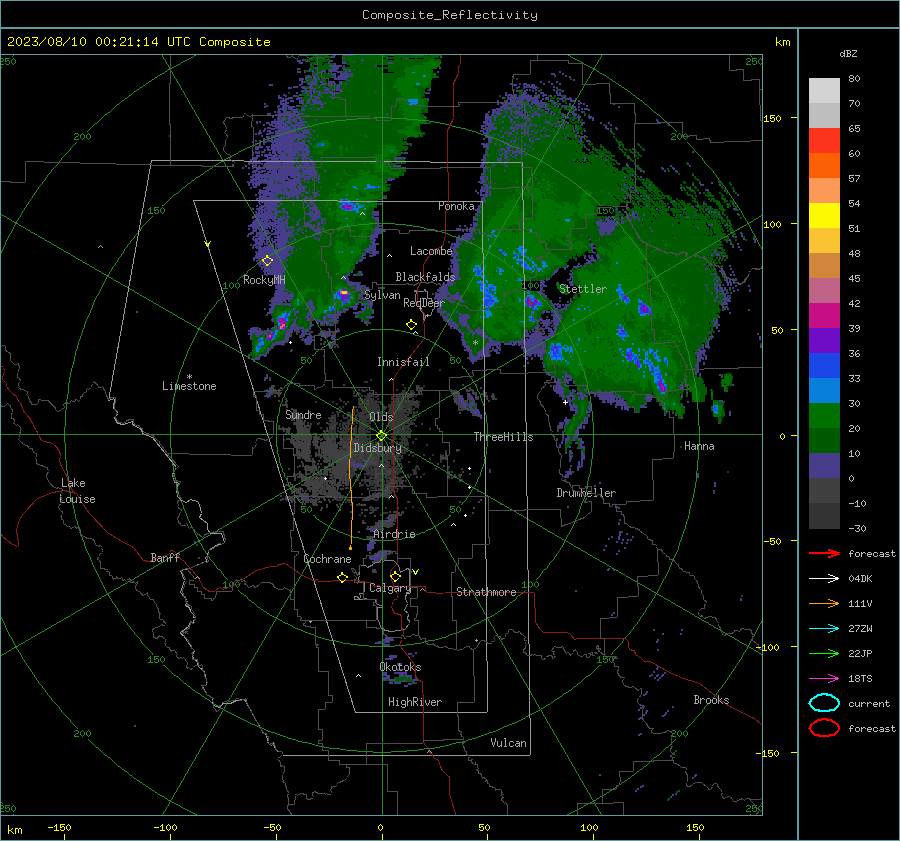Click the cyan 'current' ellipse legend icon

click(824, 703)
